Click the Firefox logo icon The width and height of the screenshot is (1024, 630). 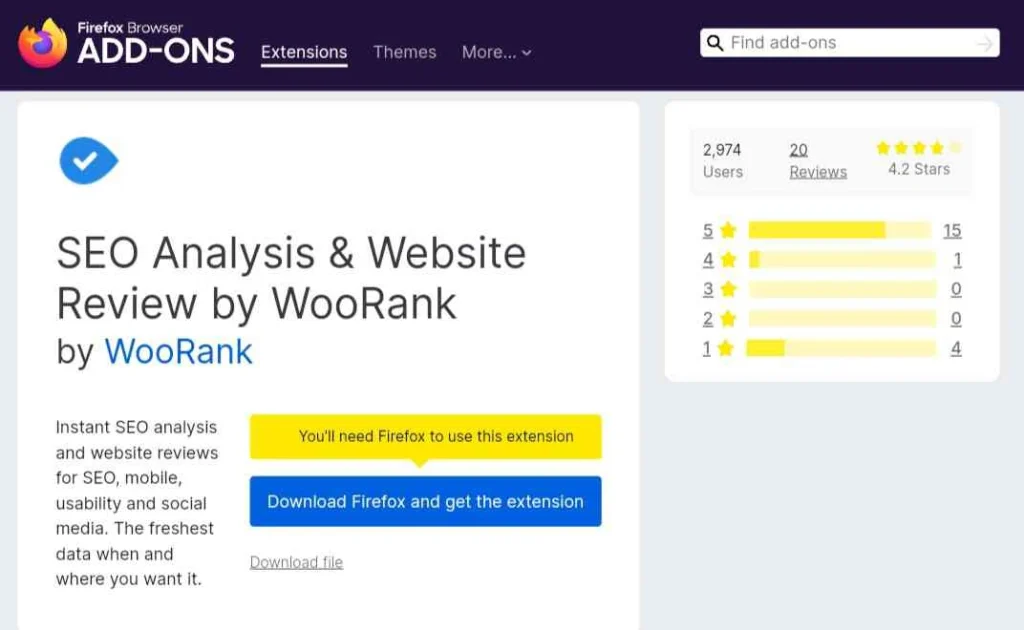pyautogui.click(x=43, y=43)
